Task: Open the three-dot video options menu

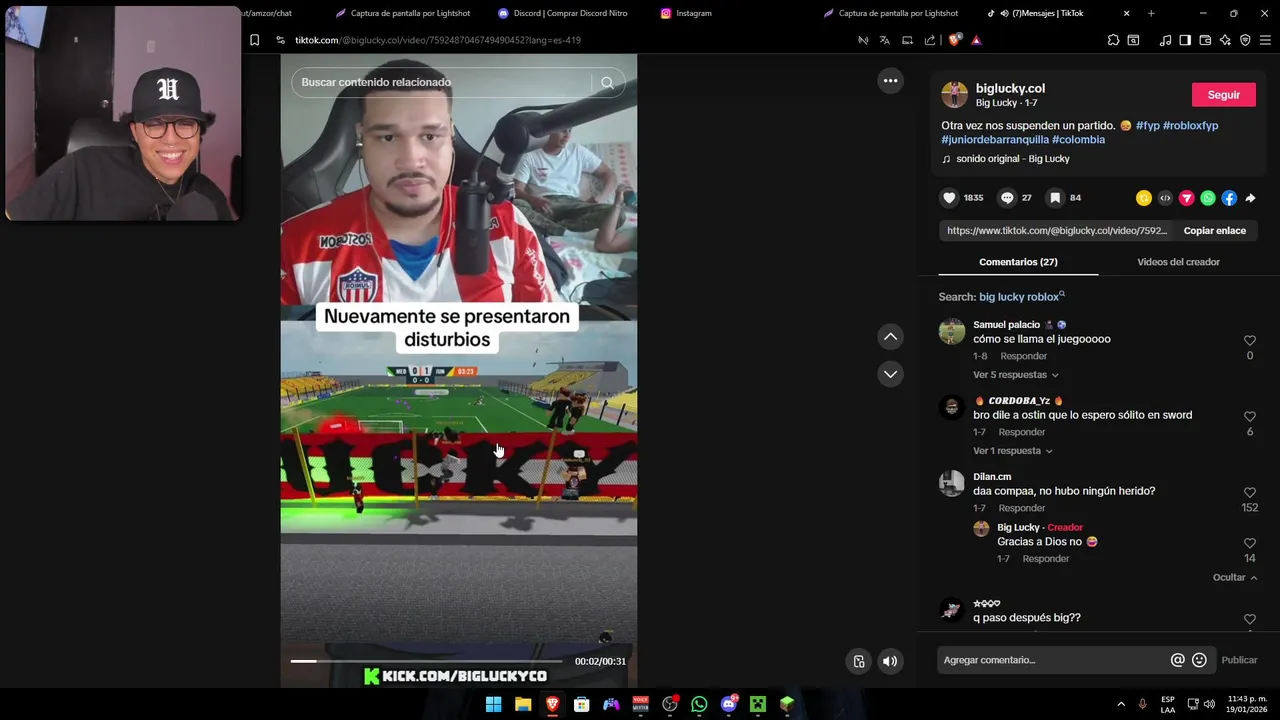Action: (890, 81)
